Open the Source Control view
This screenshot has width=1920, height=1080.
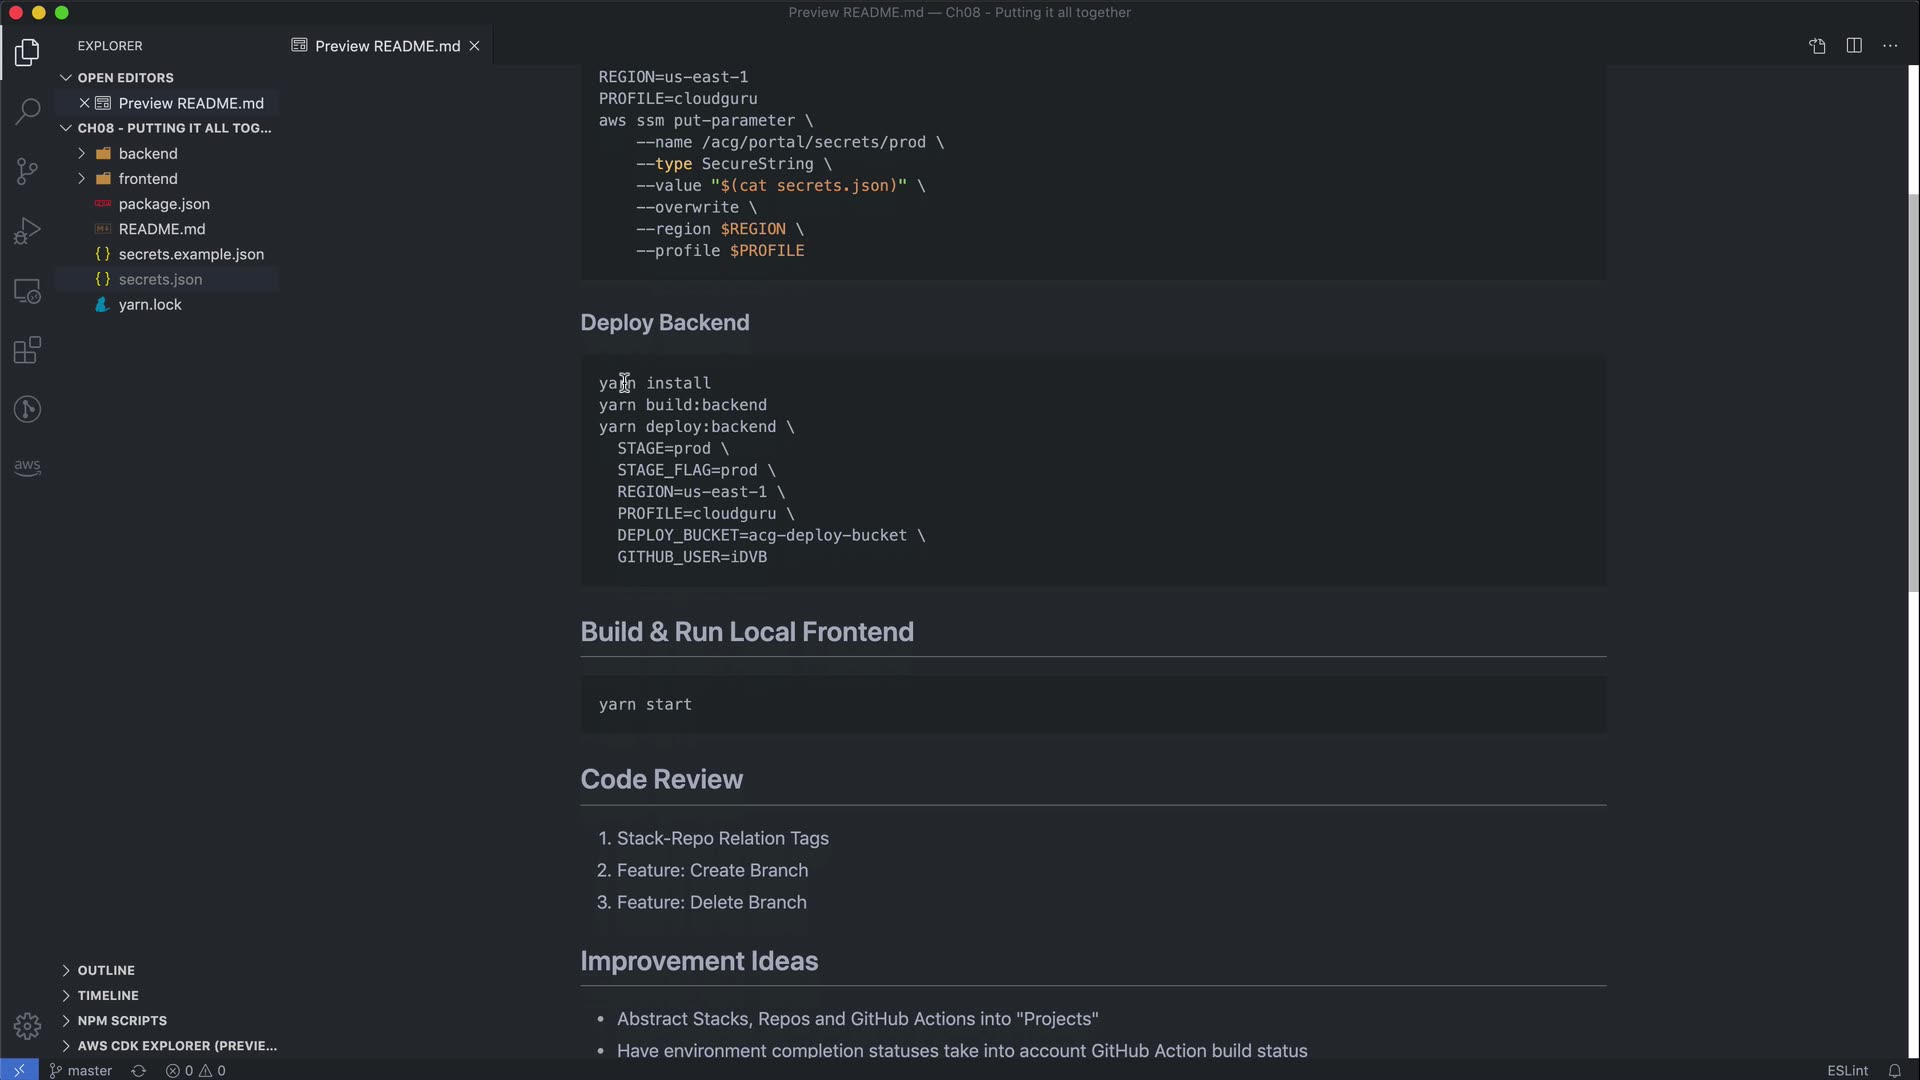pyautogui.click(x=27, y=171)
